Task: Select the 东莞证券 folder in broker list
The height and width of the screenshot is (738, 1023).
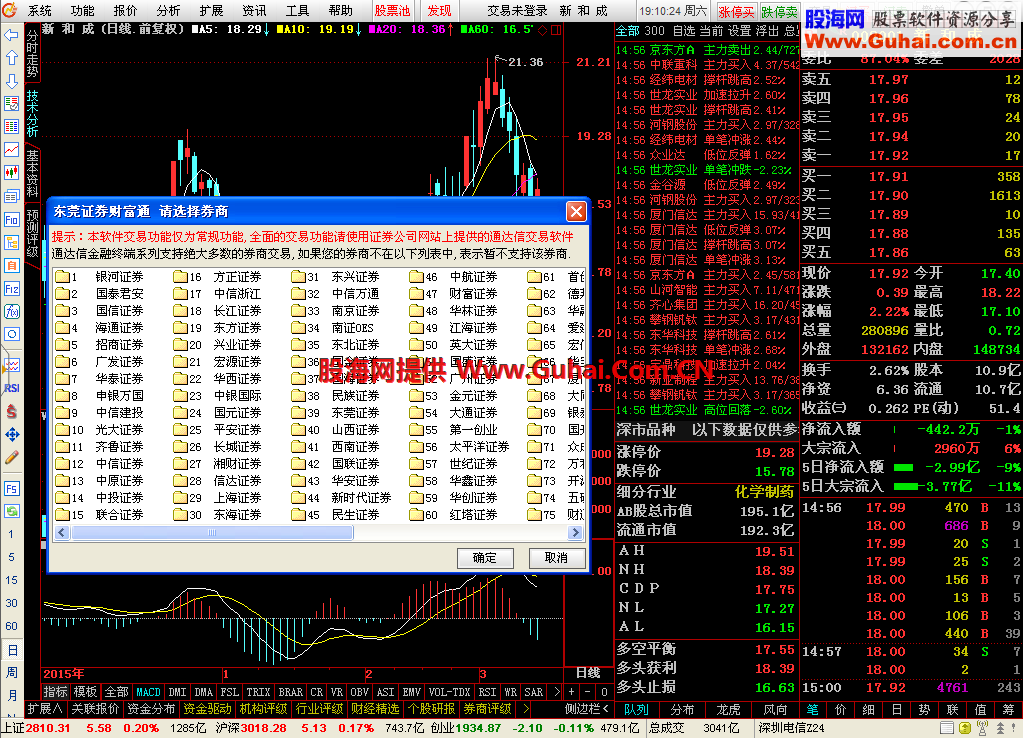Action: click(x=335, y=412)
